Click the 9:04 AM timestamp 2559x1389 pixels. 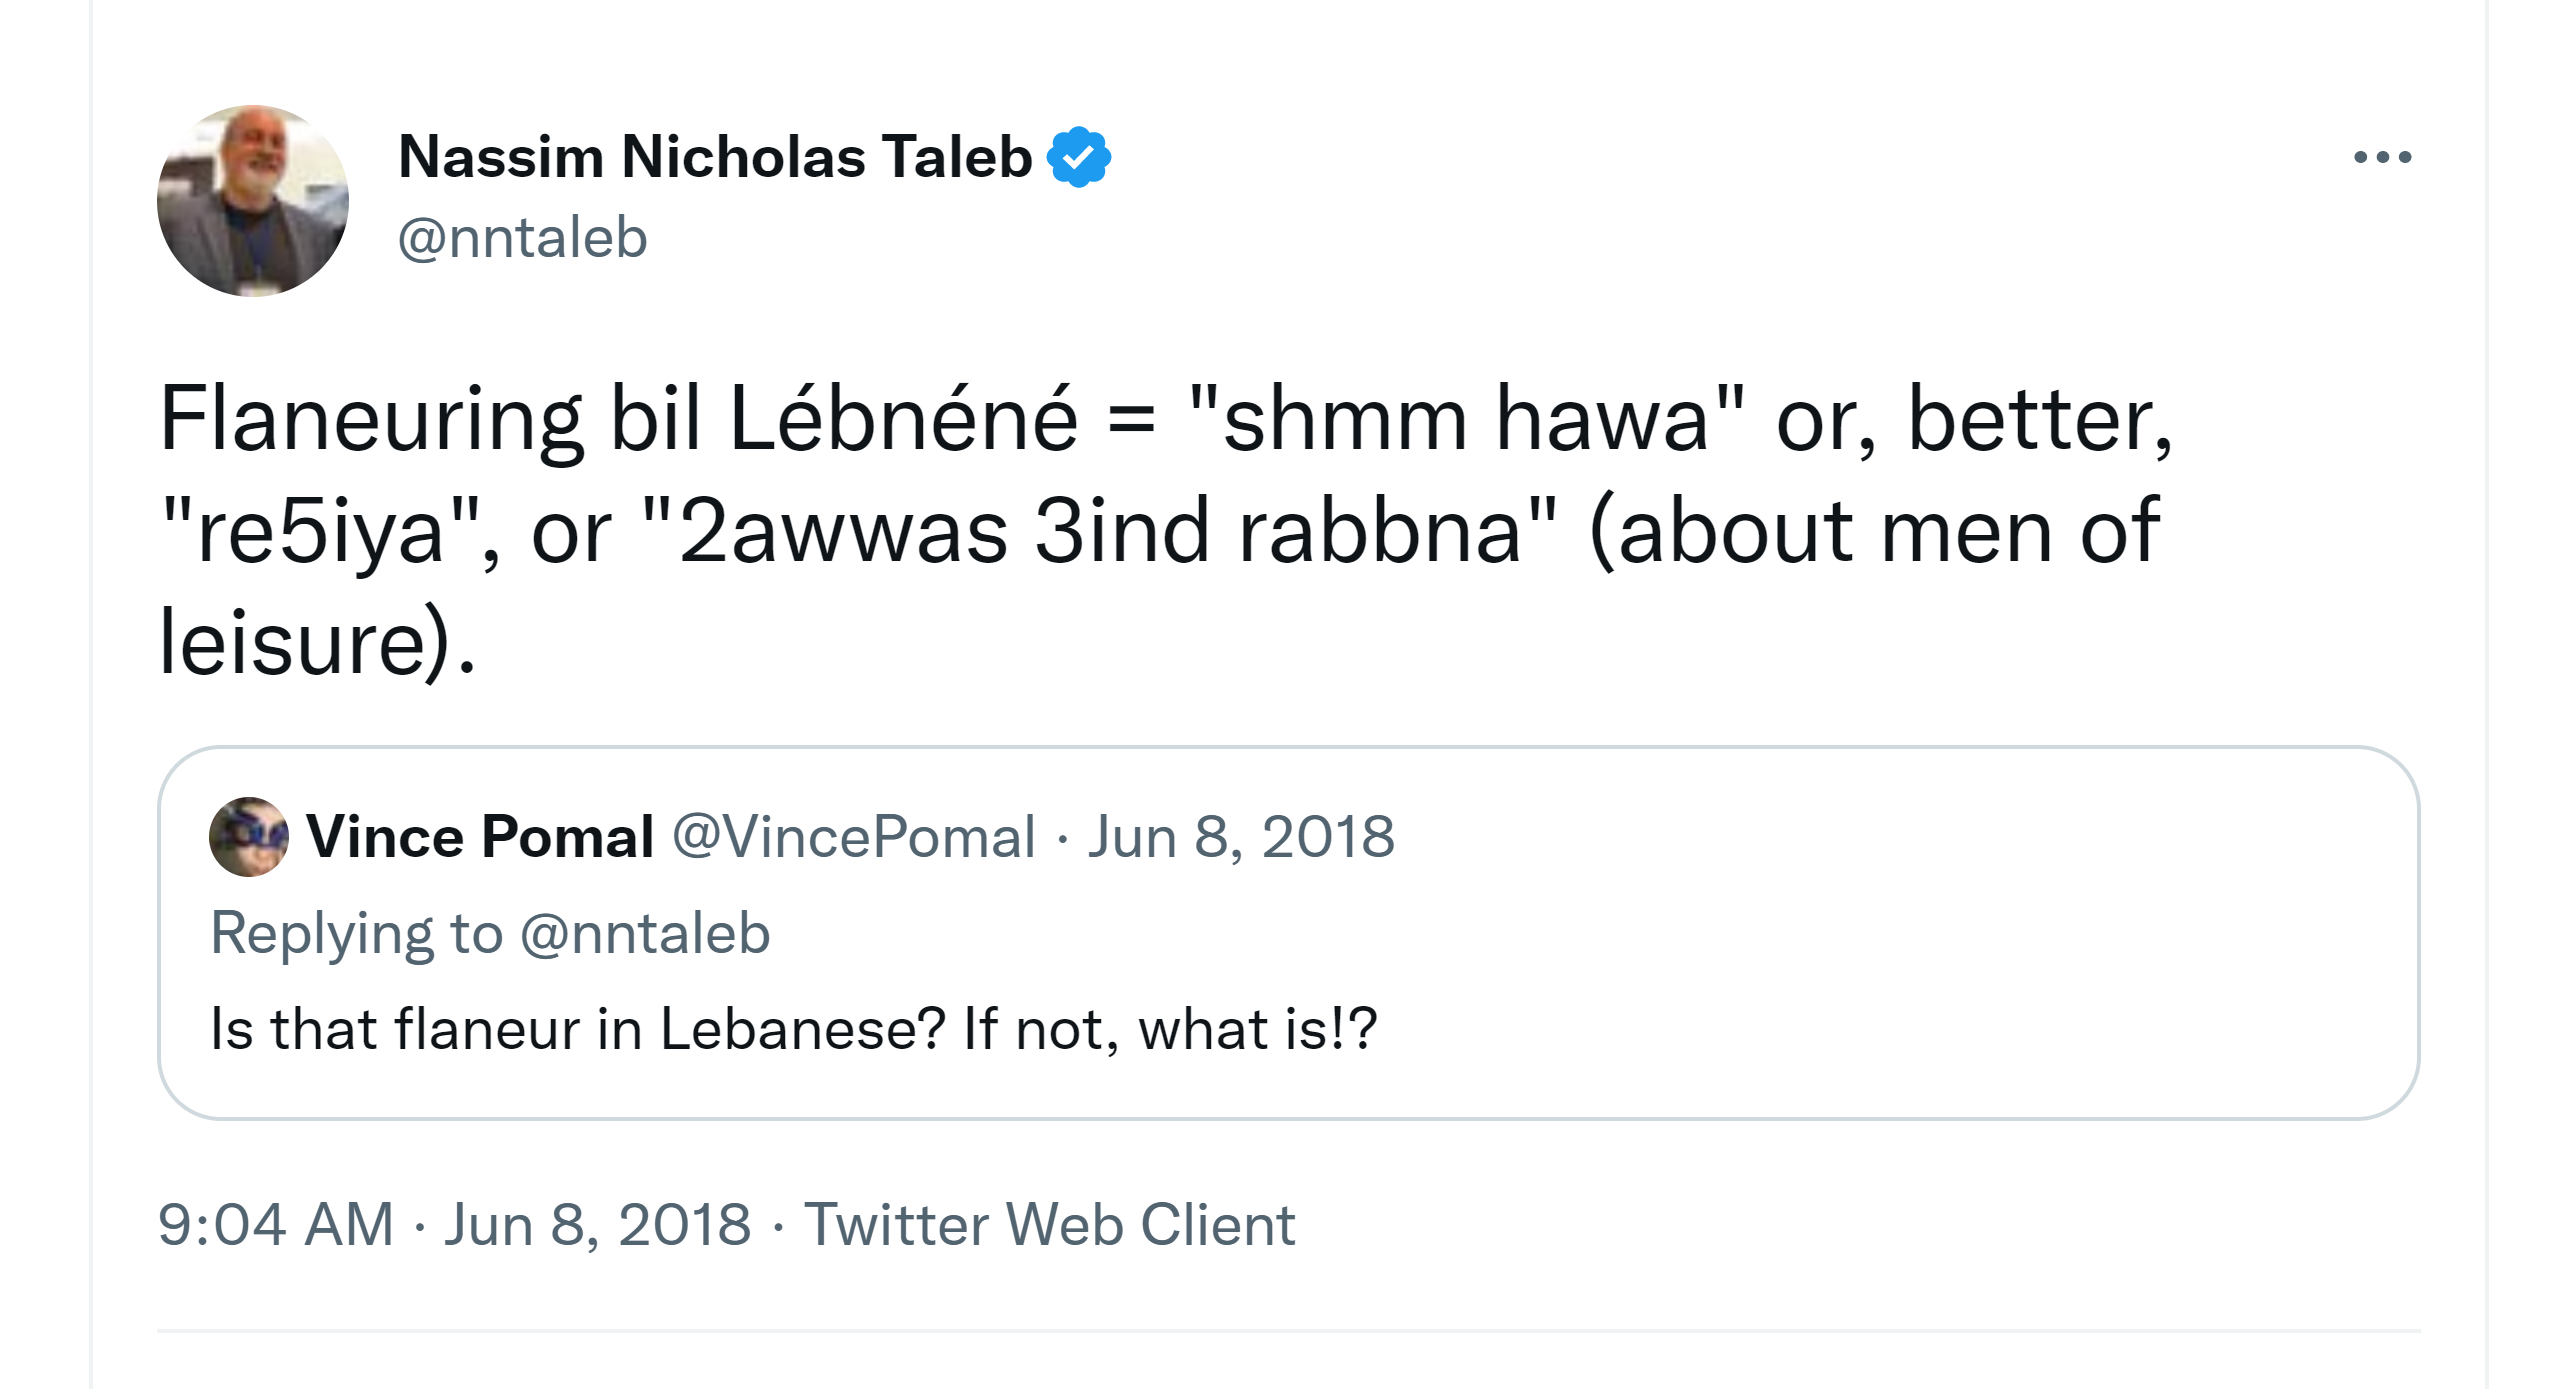click(276, 1224)
